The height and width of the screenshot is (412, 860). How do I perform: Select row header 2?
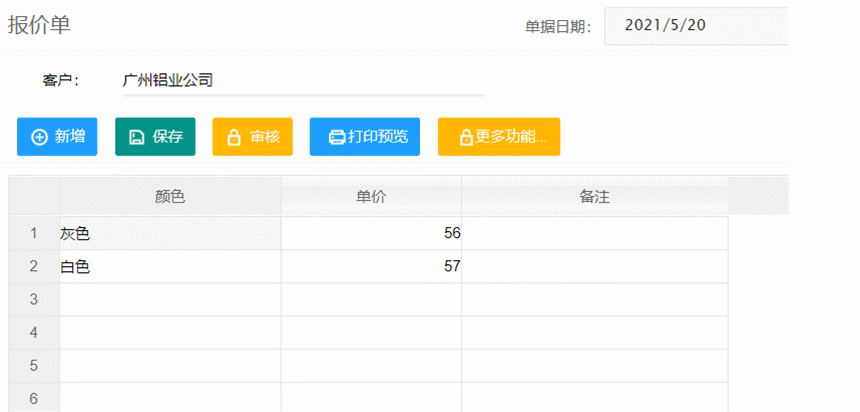(x=34, y=267)
